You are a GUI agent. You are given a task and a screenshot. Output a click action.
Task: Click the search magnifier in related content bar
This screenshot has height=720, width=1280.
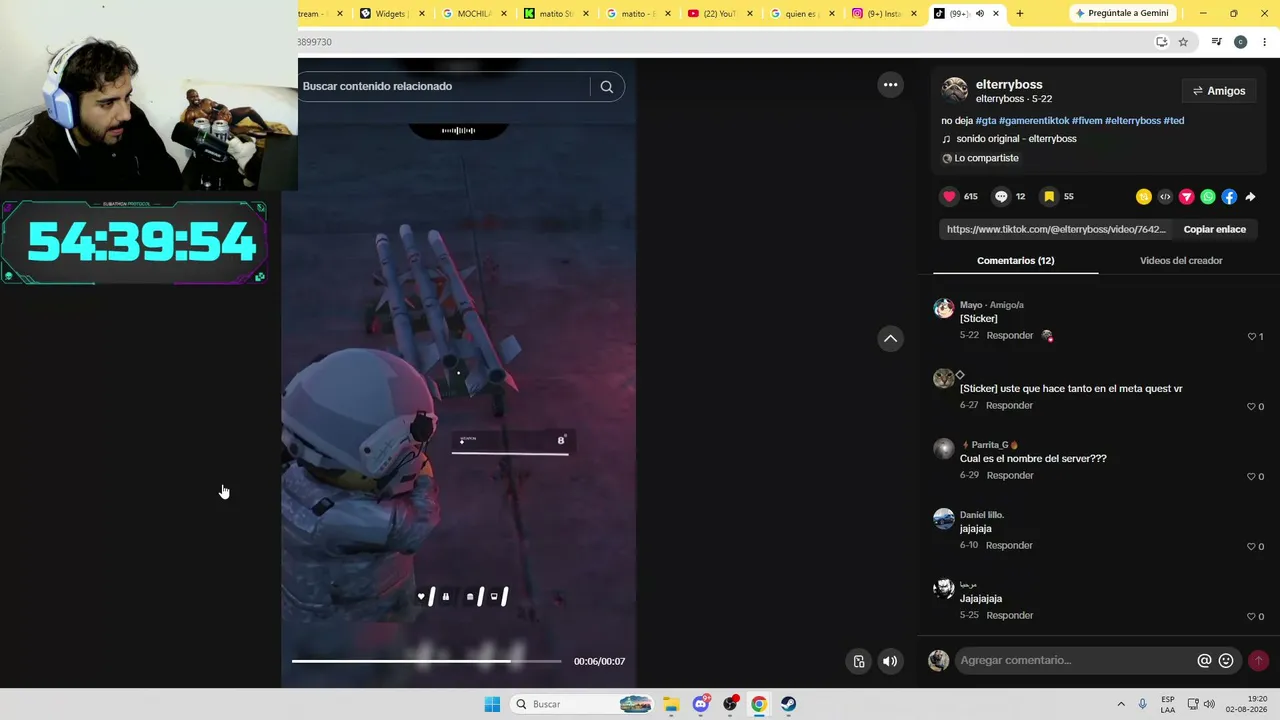pyautogui.click(x=606, y=86)
